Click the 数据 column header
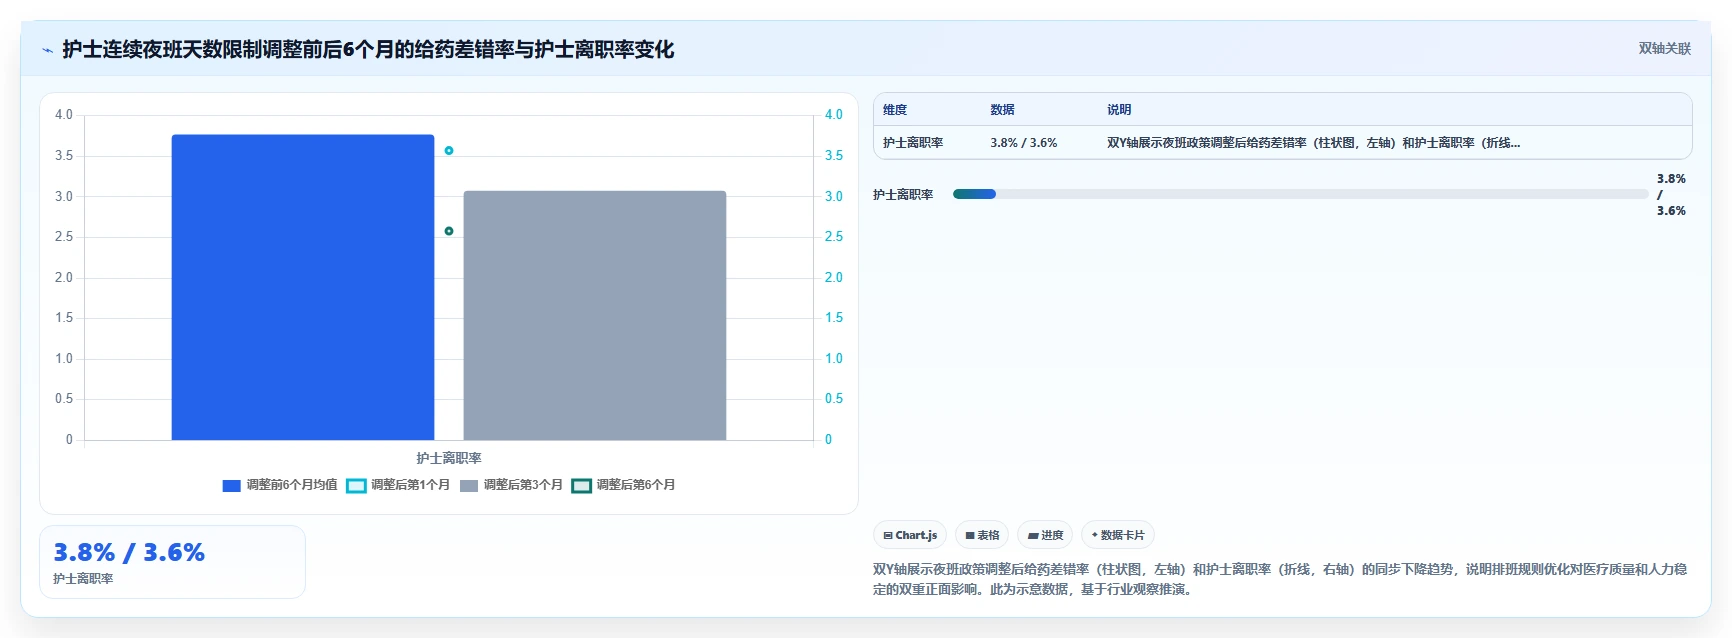Image resolution: width=1732 pixels, height=638 pixels. [1002, 110]
